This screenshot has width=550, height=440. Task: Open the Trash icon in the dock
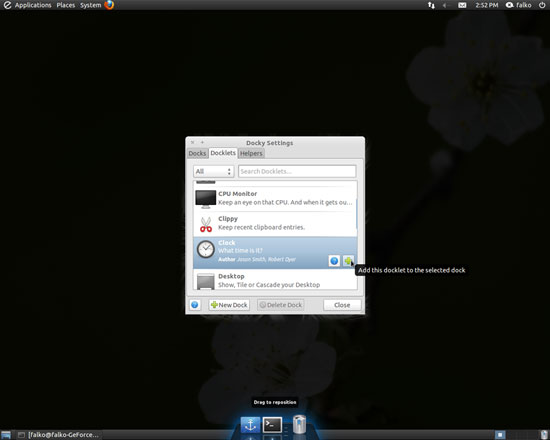click(299, 424)
